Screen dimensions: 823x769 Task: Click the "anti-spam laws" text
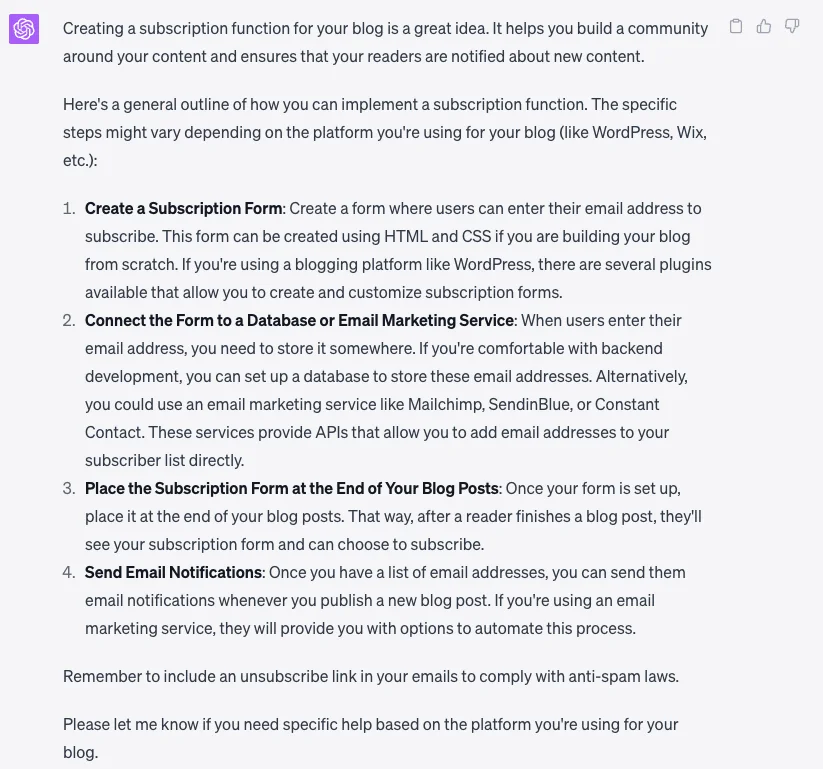coord(624,676)
